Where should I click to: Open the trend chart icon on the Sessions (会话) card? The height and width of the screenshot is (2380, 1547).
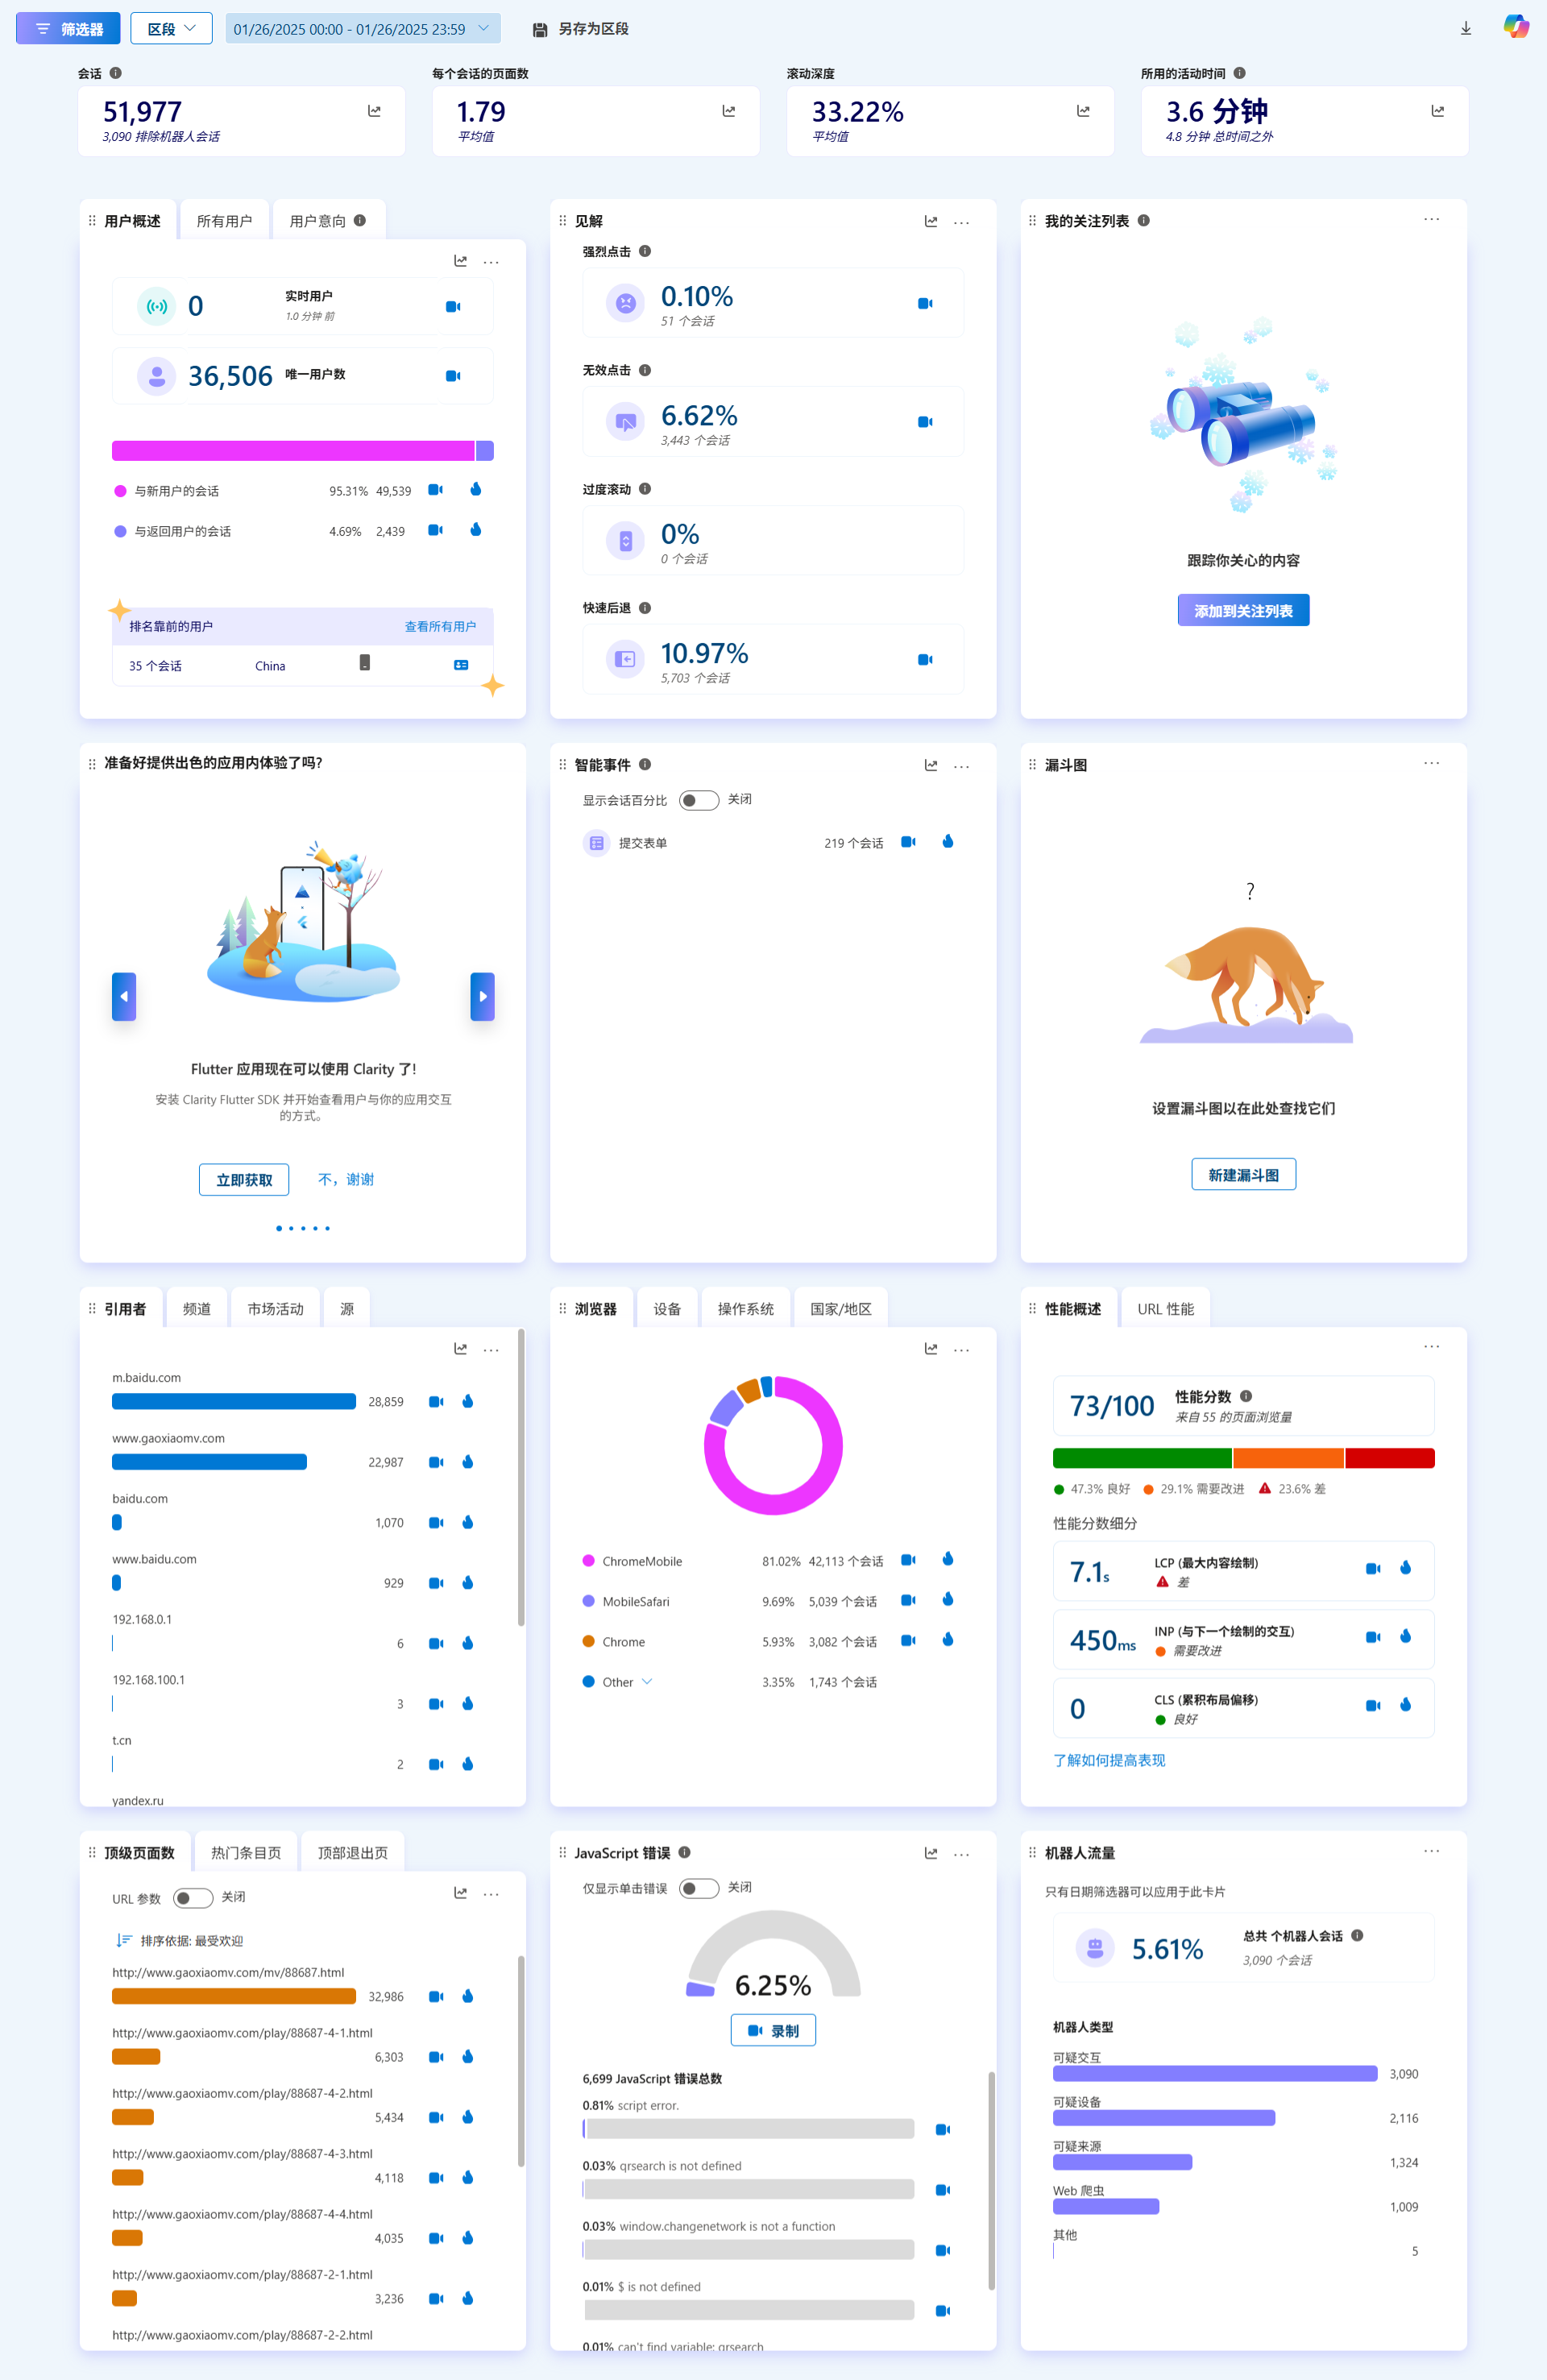pyautogui.click(x=374, y=111)
